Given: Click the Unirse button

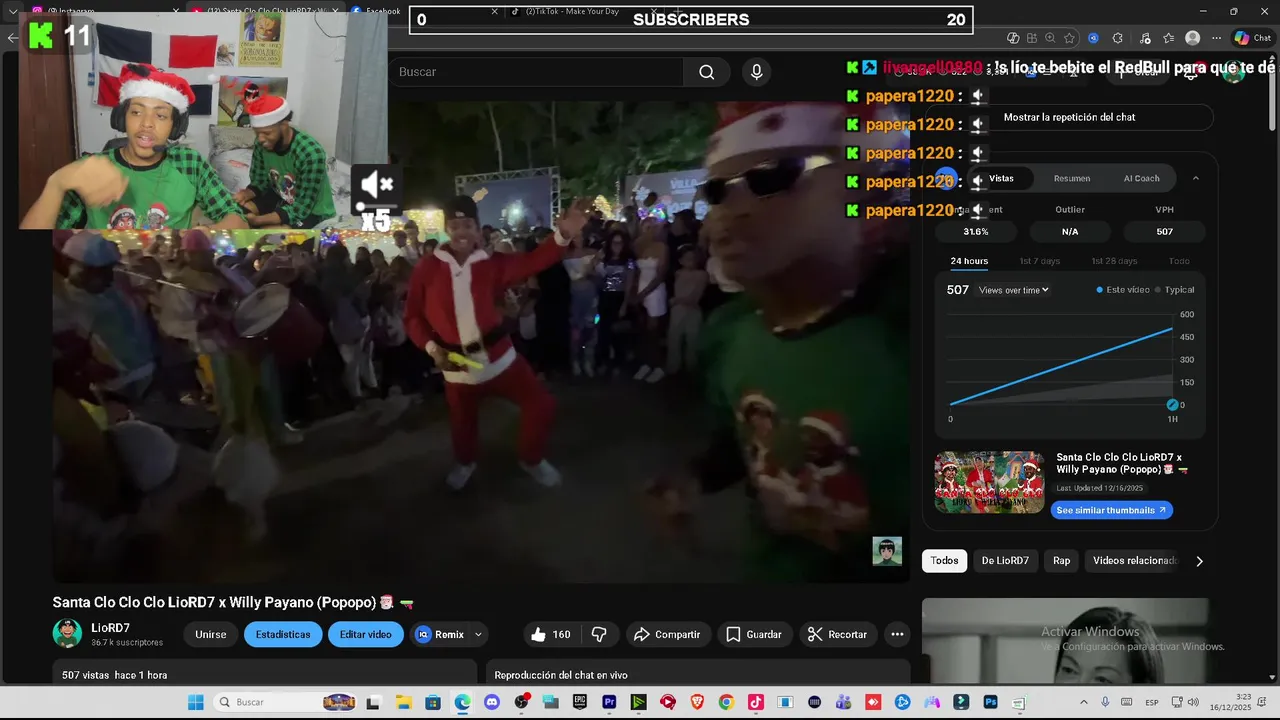Looking at the screenshot, I should [x=210, y=634].
